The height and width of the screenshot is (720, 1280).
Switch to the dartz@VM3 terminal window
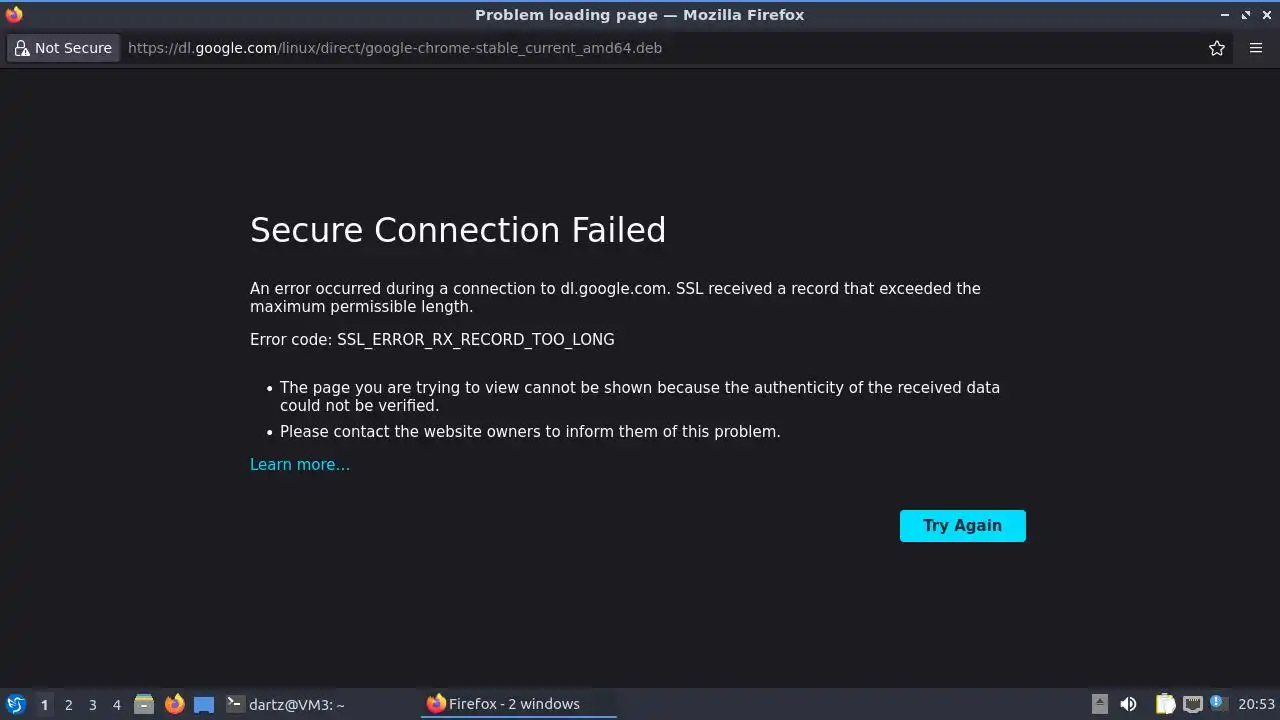tap(286, 704)
